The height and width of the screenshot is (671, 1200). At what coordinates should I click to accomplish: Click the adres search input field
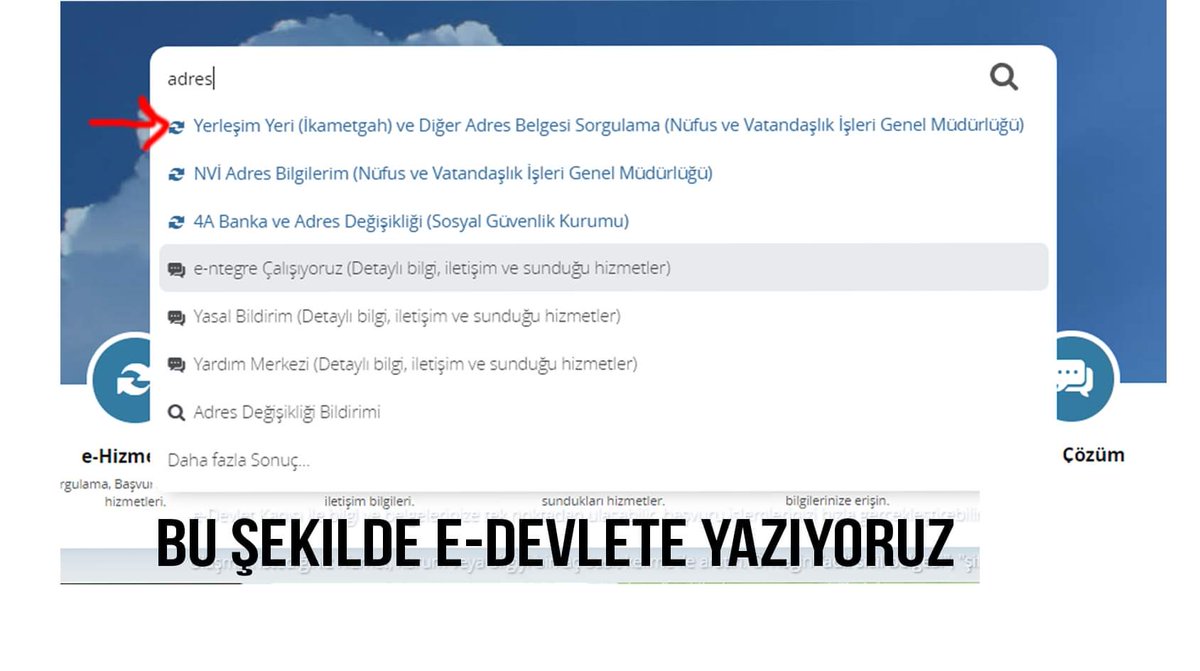pyautogui.click(x=400, y=76)
